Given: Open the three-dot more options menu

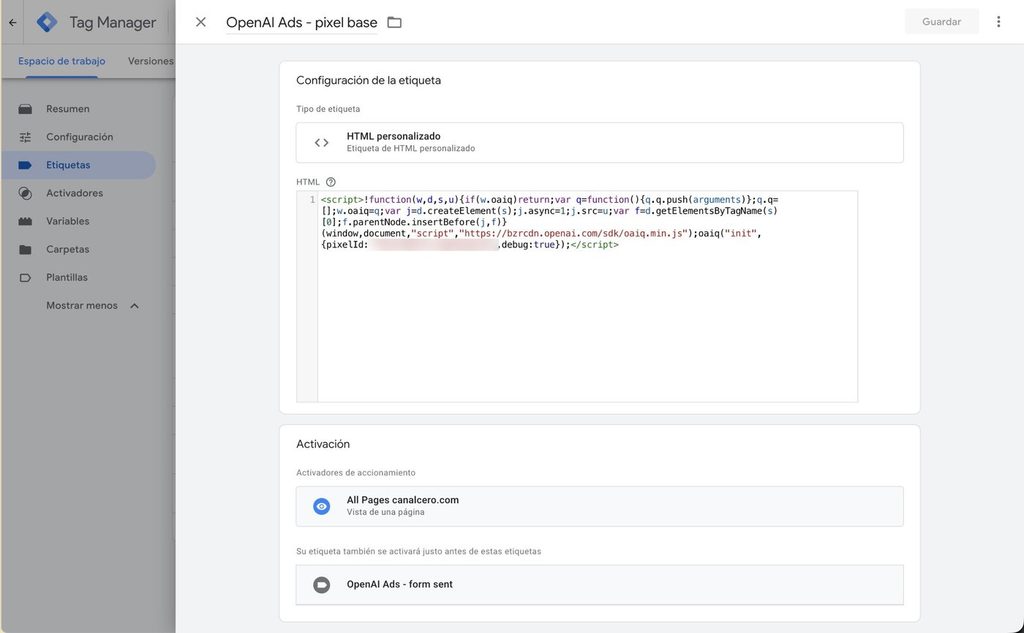Looking at the screenshot, I should click(x=998, y=22).
